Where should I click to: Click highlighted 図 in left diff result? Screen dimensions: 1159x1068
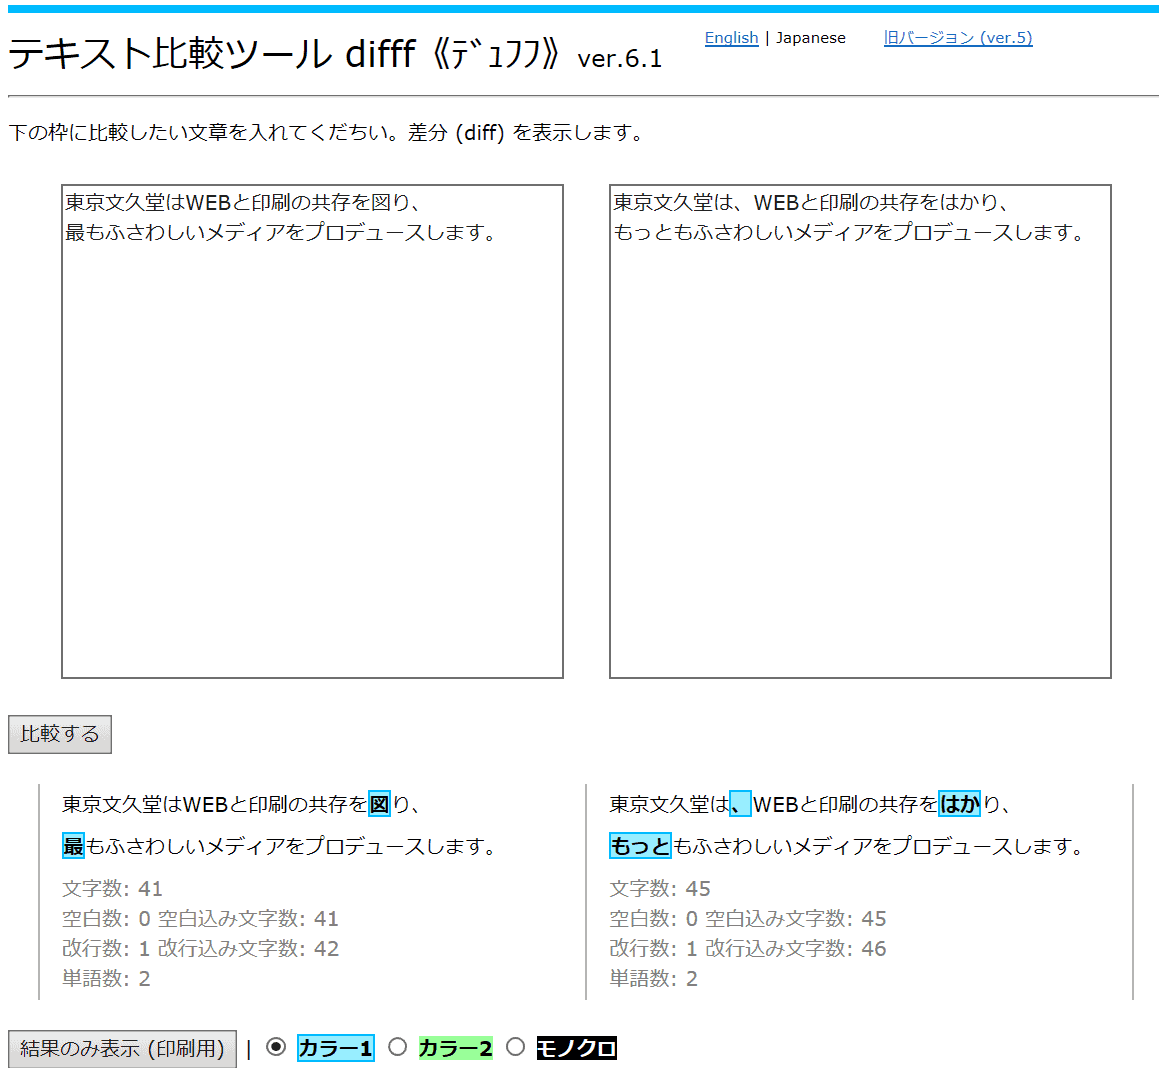point(380,804)
